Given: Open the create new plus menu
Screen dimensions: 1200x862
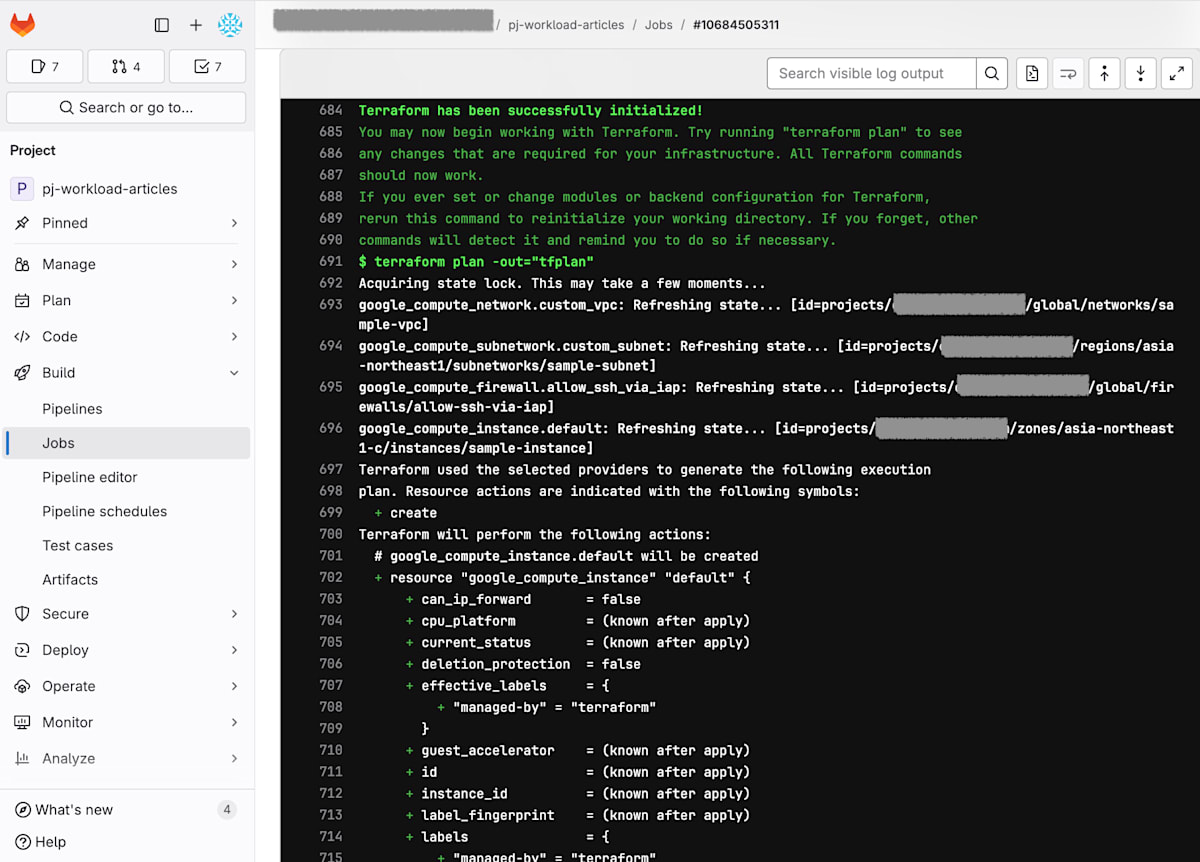Looking at the screenshot, I should [196, 25].
